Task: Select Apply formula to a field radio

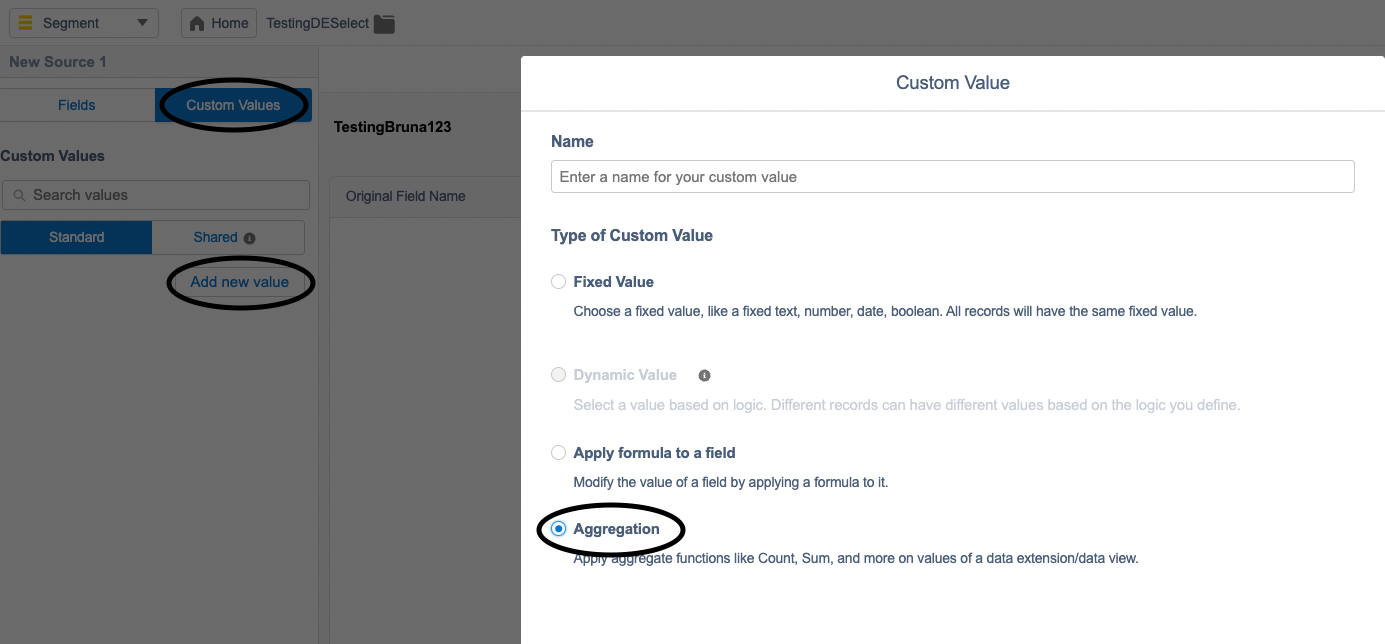Action: pos(559,453)
